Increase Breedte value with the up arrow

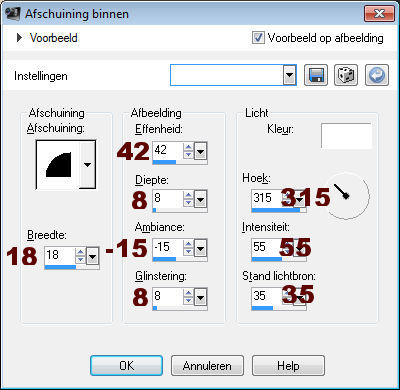(80, 252)
